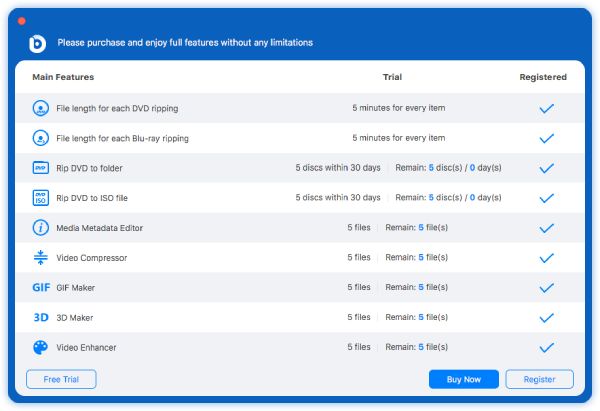The height and width of the screenshot is (411, 600).
Task: Close the purchase window with red button
Action: click(22, 21)
